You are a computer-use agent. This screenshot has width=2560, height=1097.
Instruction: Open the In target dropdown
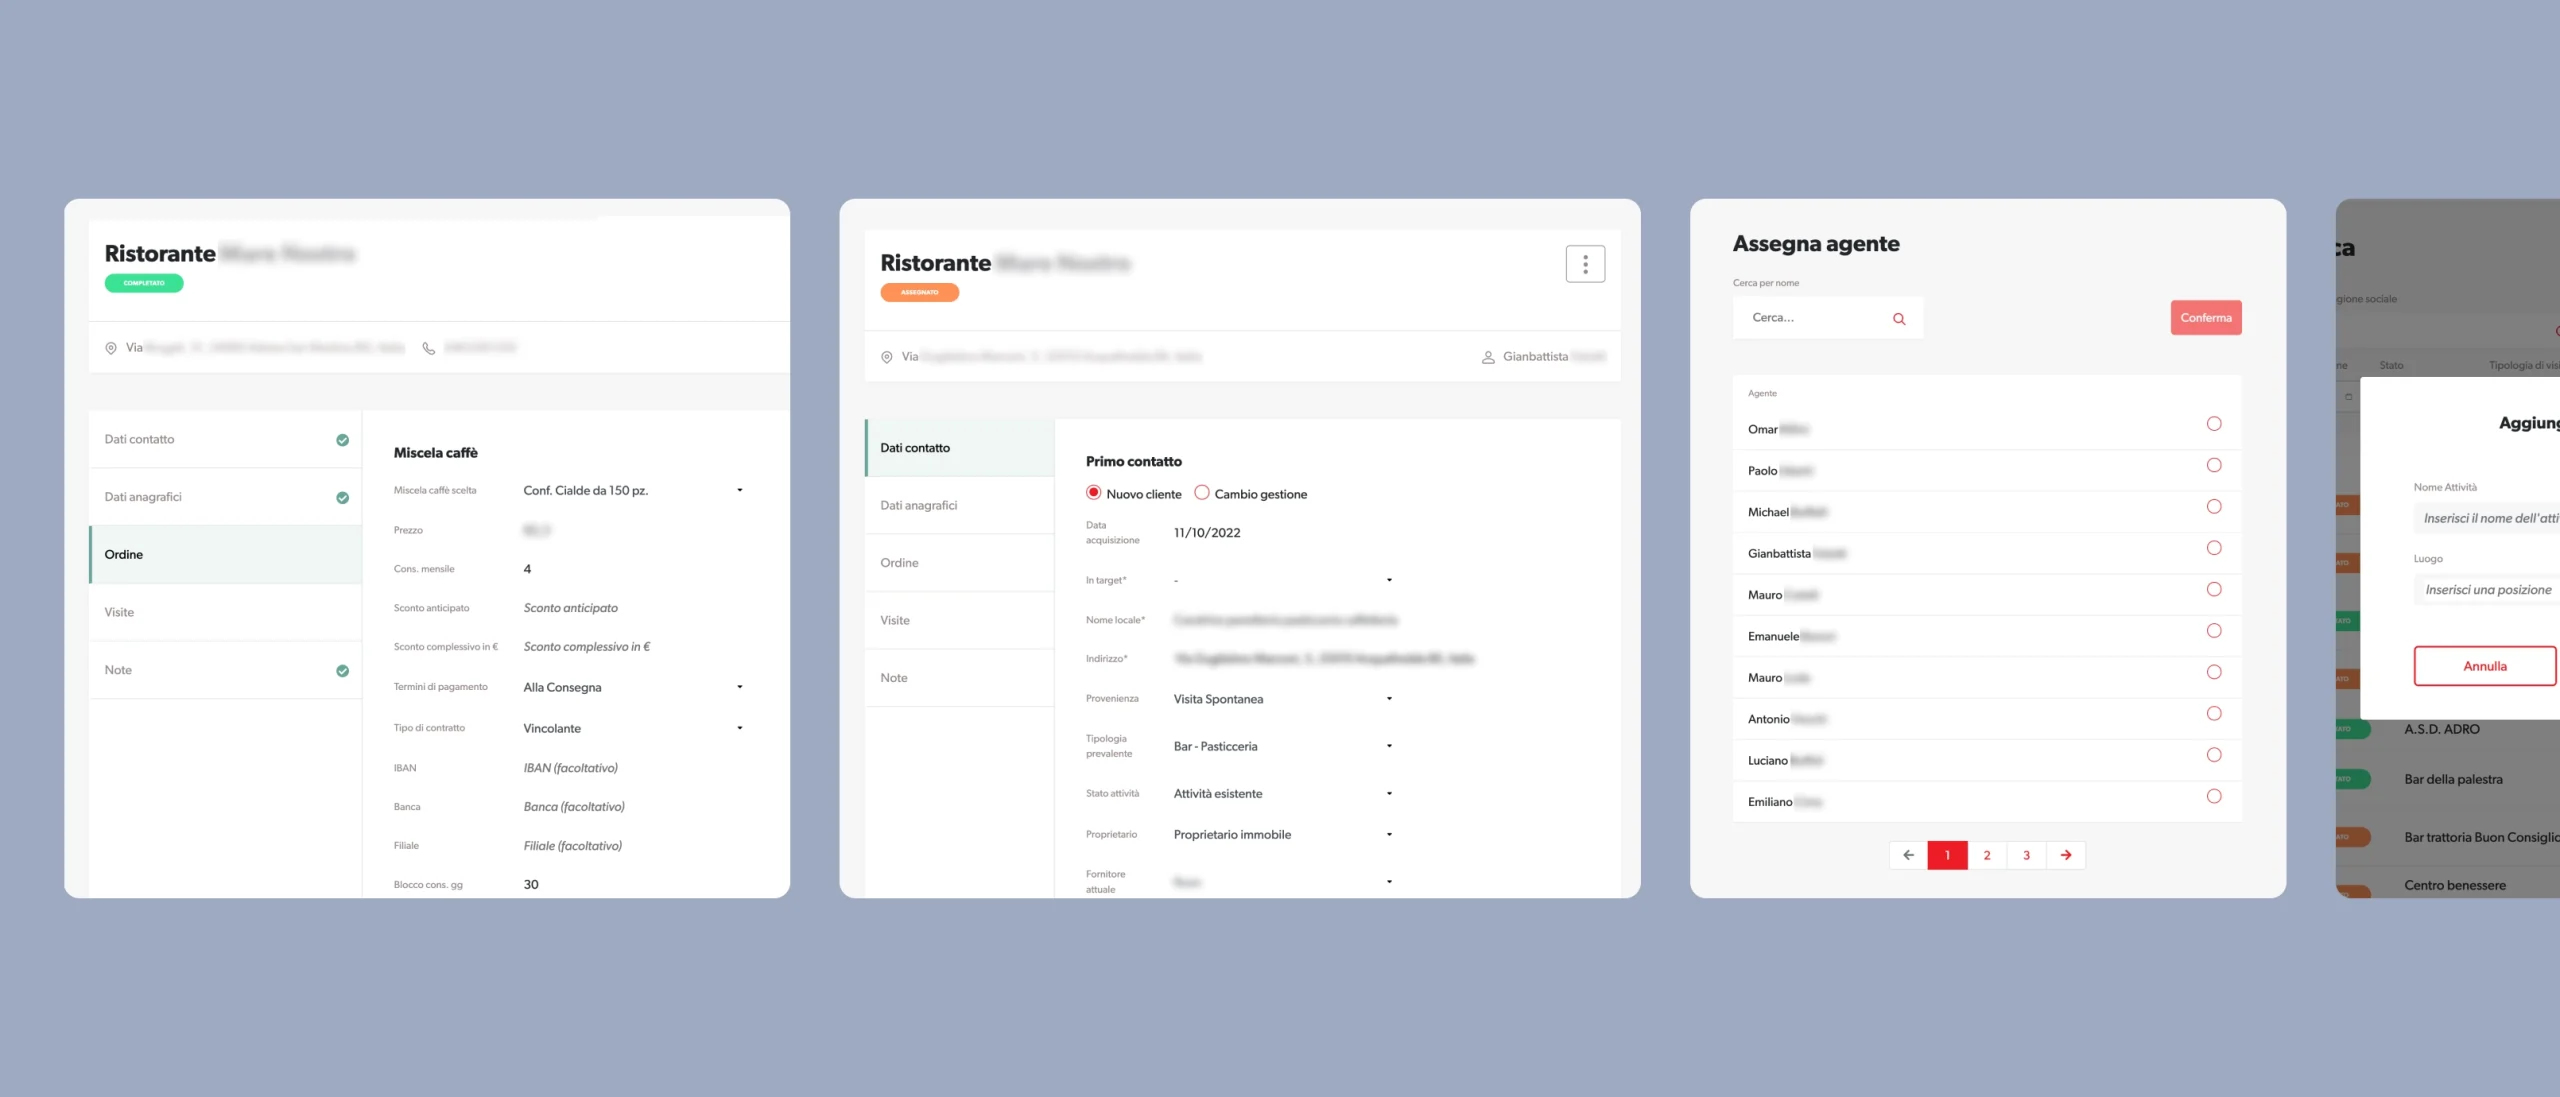click(x=1284, y=580)
